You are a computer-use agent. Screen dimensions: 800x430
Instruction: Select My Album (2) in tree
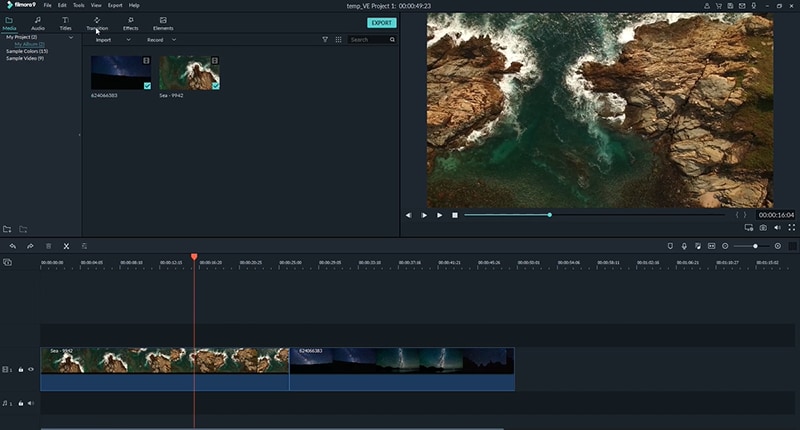pos(29,44)
